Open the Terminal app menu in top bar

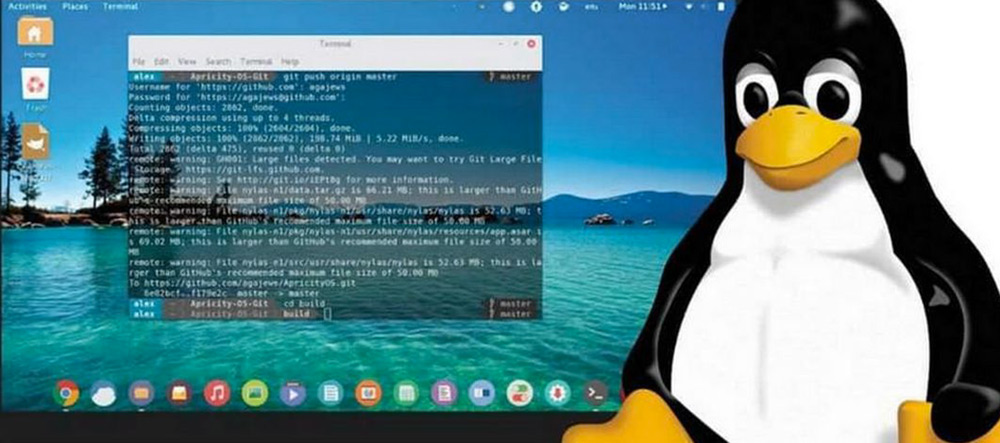tap(120, 6)
